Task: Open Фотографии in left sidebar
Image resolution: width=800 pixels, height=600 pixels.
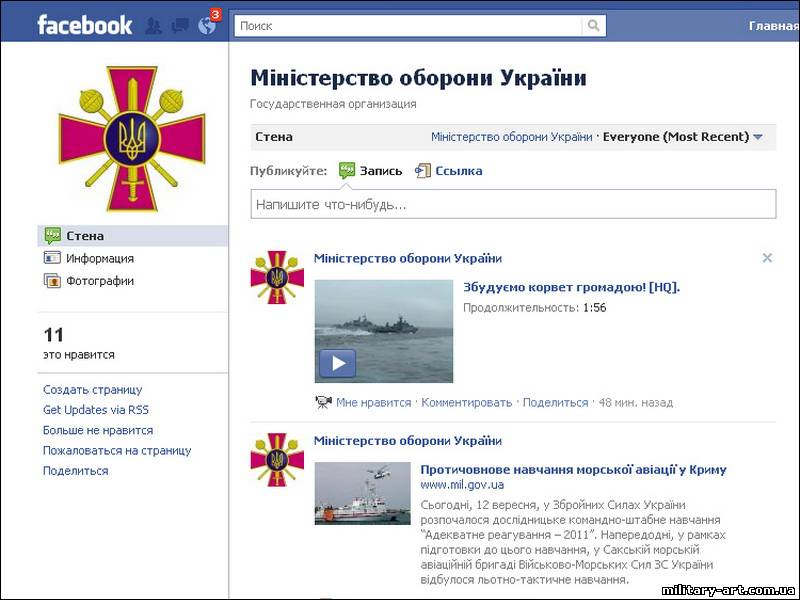Action: pos(99,281)
